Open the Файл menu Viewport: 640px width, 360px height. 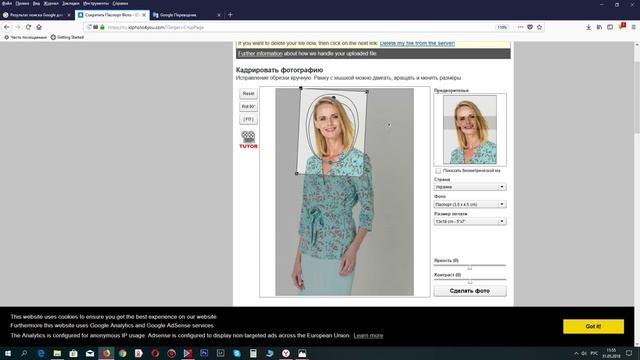pos(7,3)
